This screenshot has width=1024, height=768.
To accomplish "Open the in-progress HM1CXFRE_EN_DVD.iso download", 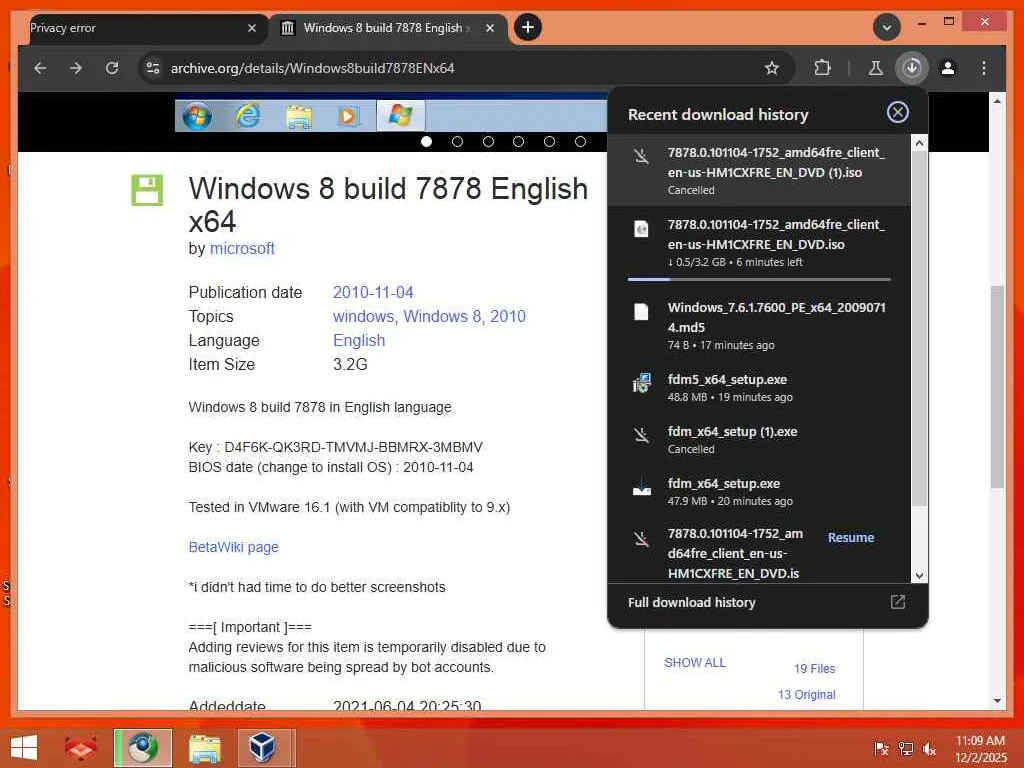I will [759, 242].
